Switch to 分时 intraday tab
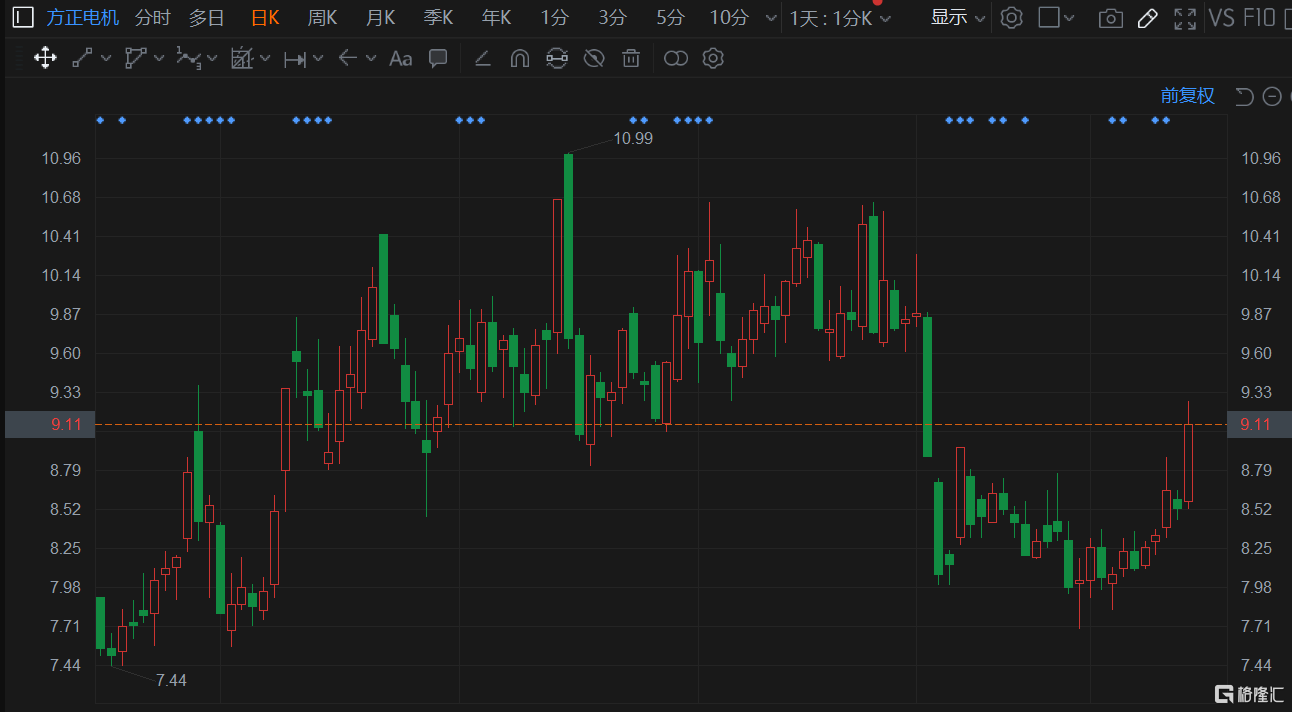1292x712 pixels. [x=152, y=17]
